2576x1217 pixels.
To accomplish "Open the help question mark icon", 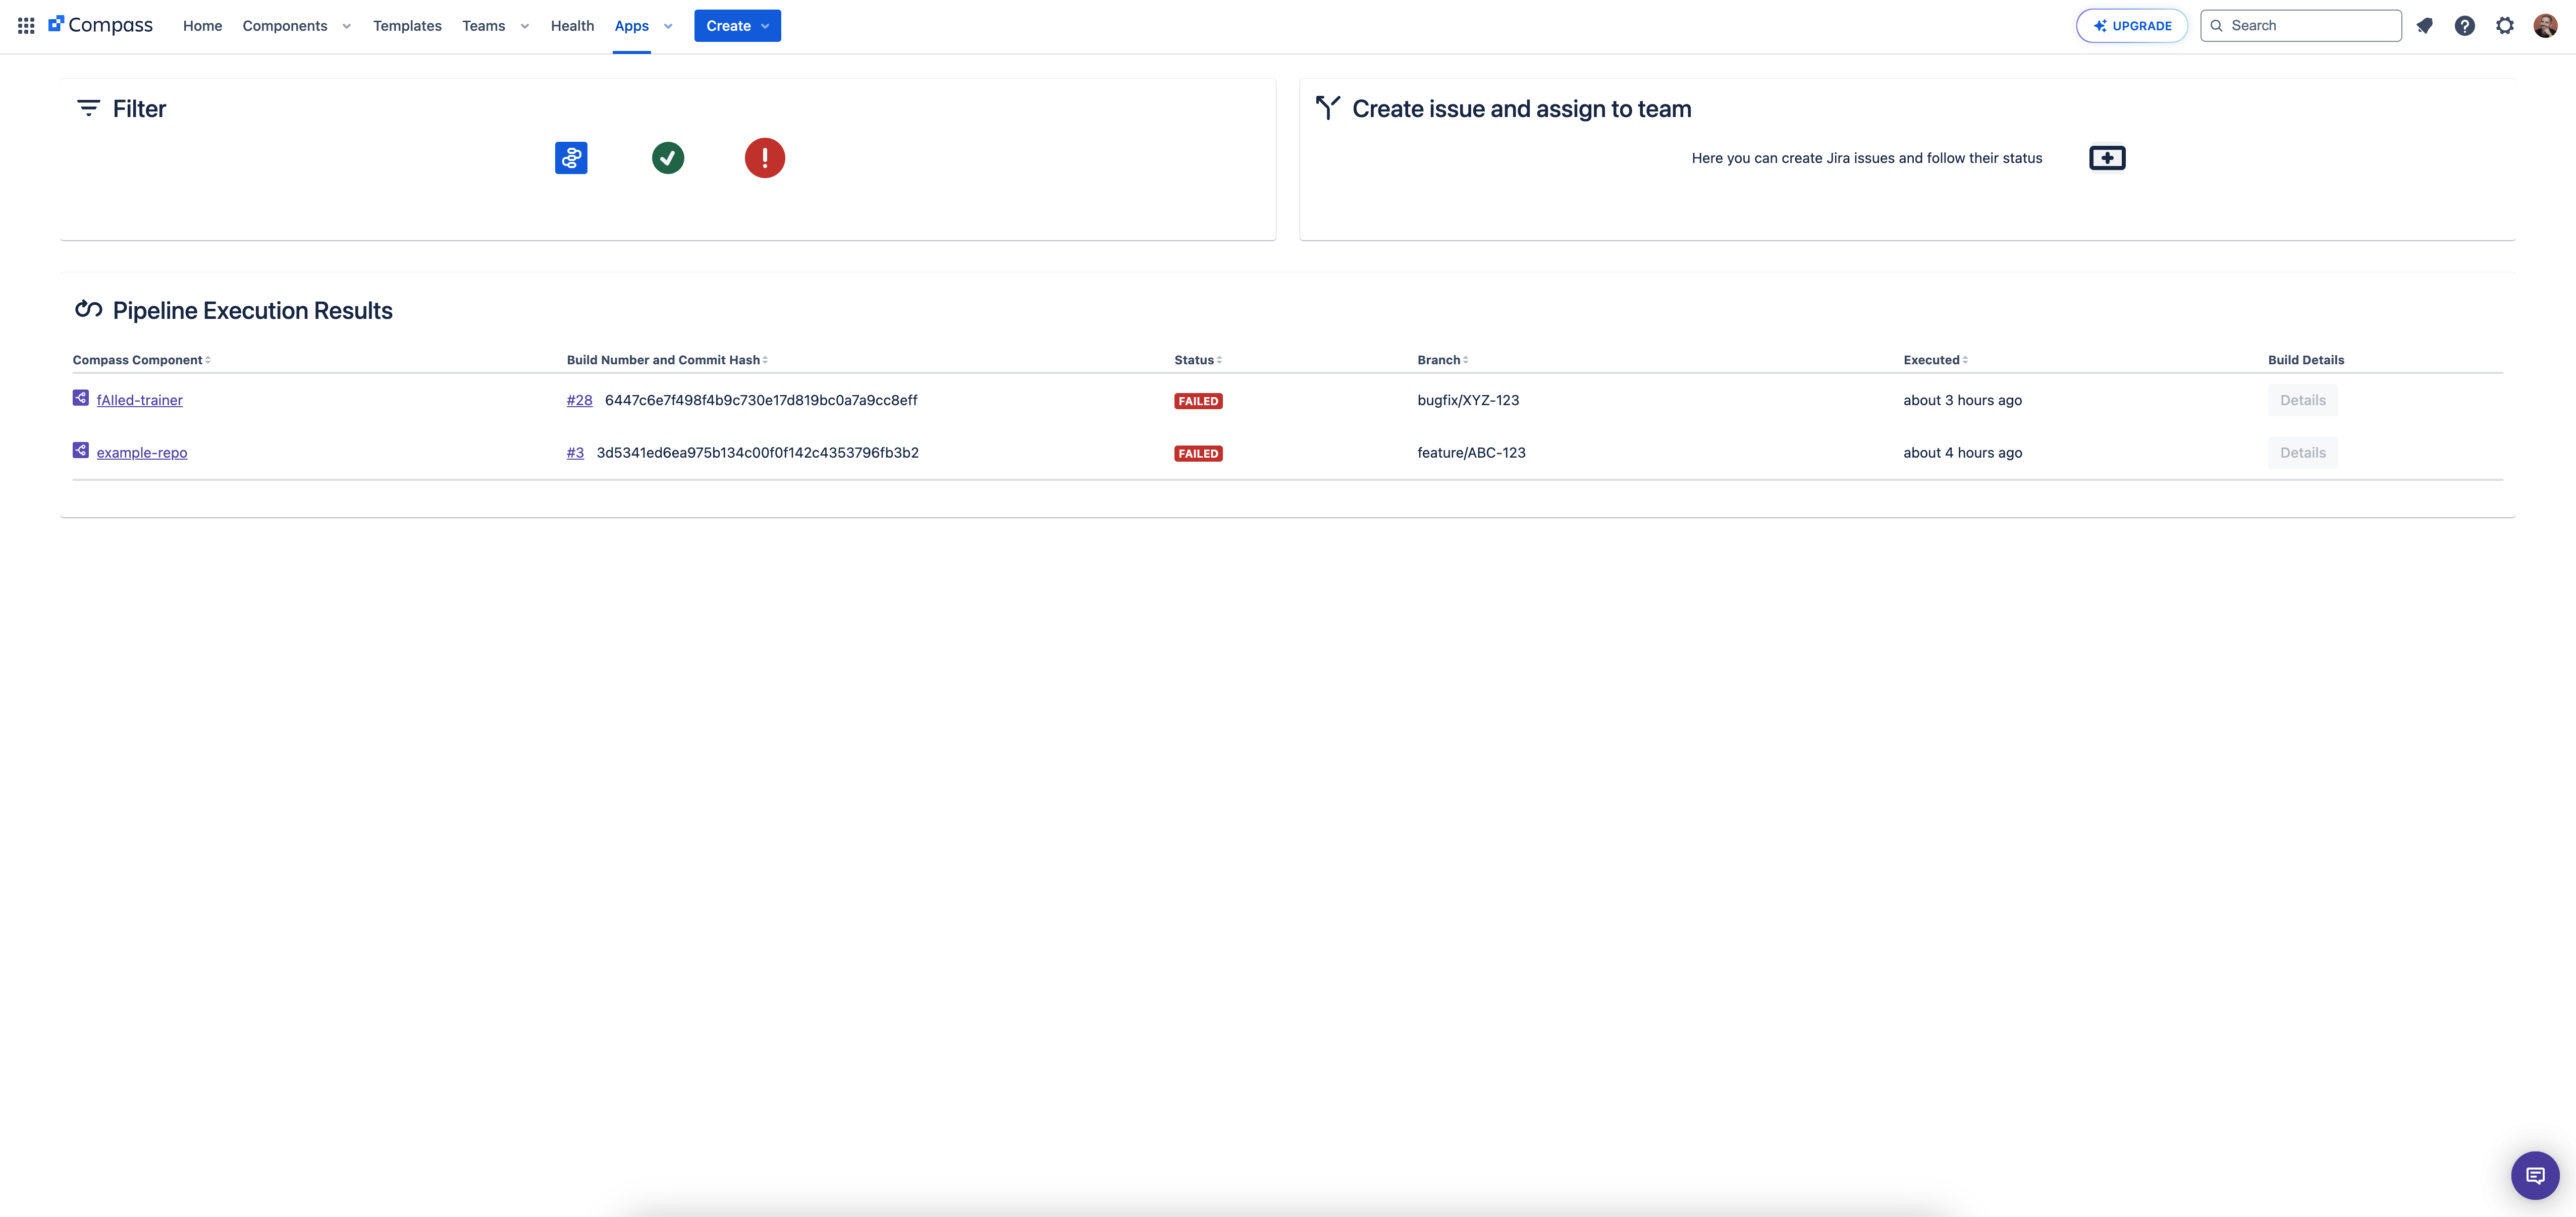I will pos(2465,26).
